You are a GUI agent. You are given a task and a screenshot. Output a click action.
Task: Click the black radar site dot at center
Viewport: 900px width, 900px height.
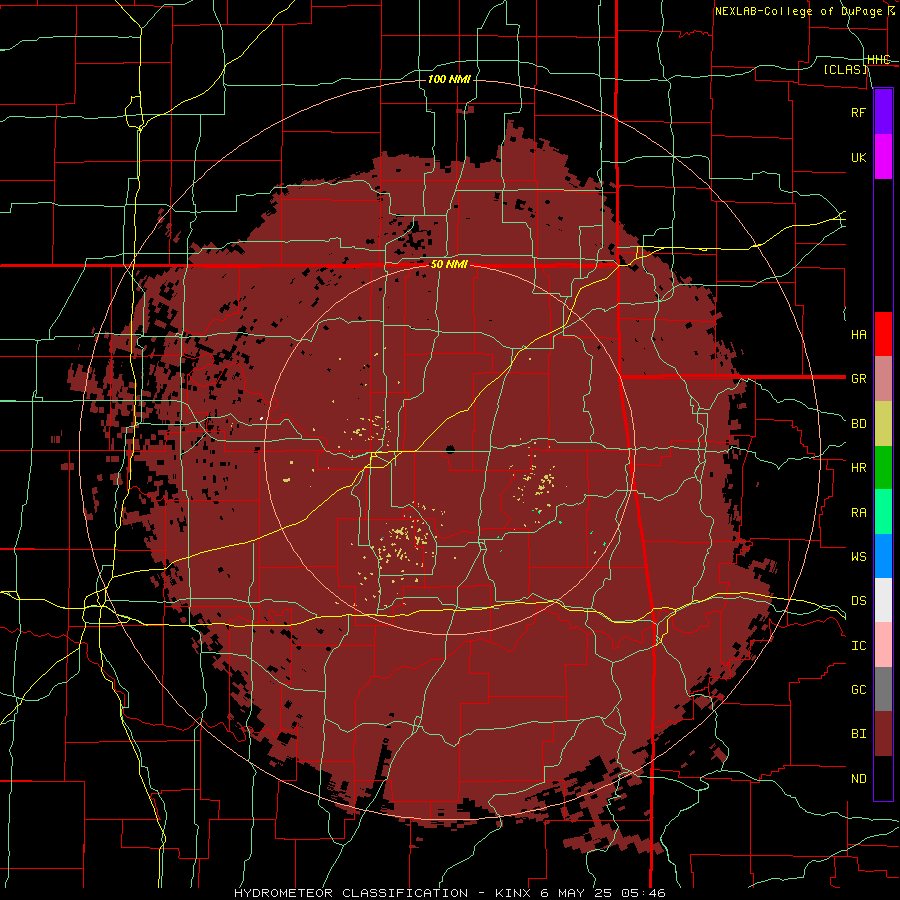coord(450,449)
